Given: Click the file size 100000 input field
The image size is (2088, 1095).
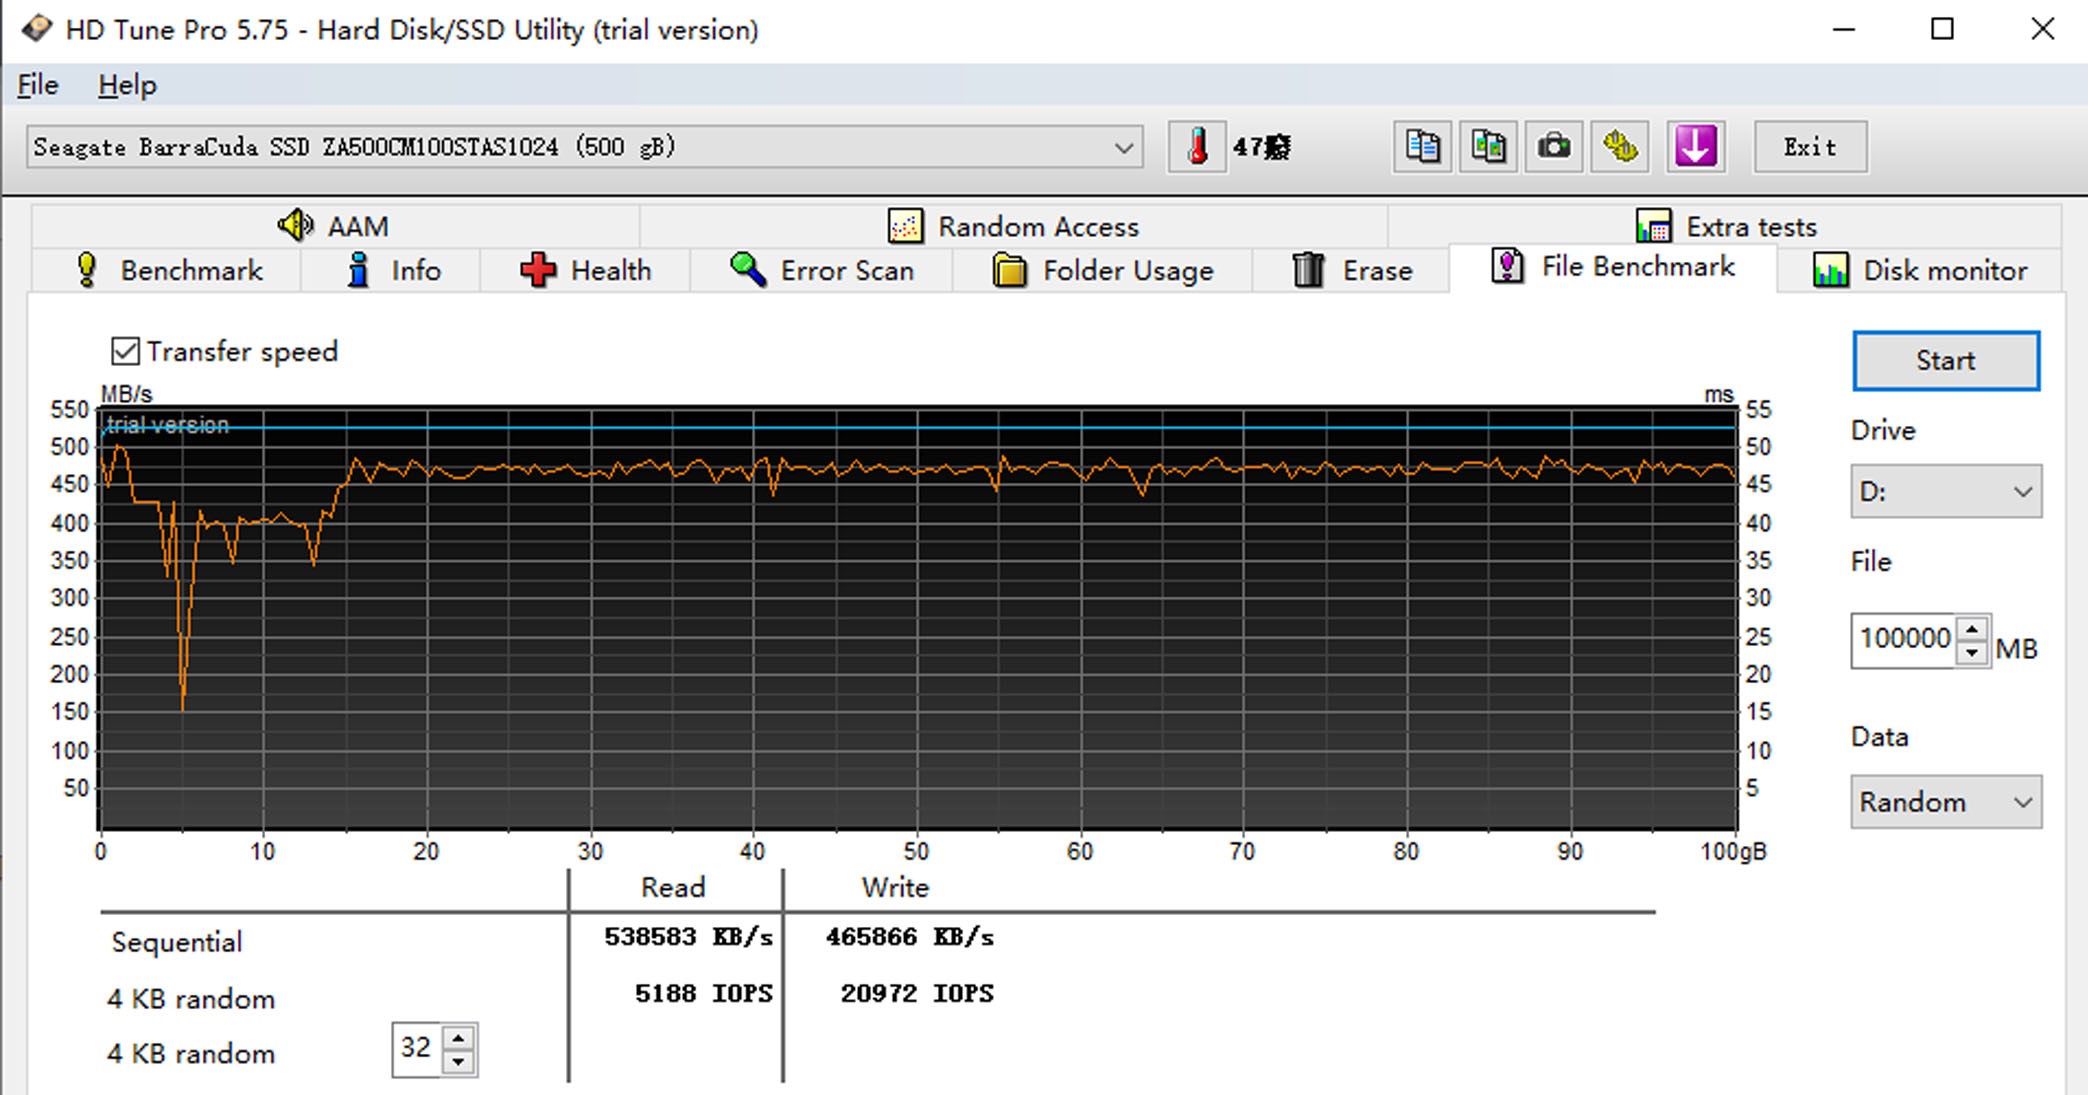Looking at the screenshot, I should pyautogui.click(x=1903, y=640).
